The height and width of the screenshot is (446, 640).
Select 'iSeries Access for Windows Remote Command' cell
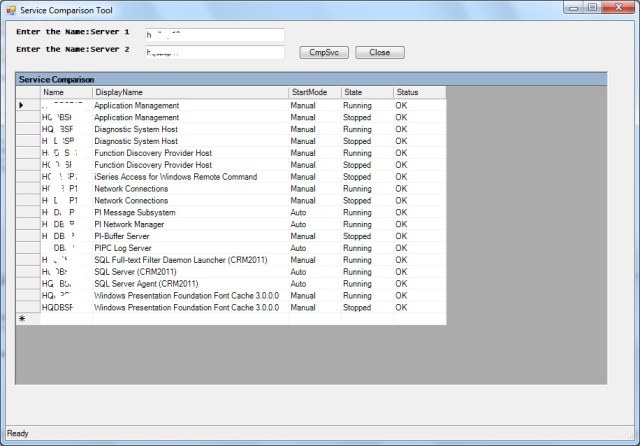coord(191,177)
